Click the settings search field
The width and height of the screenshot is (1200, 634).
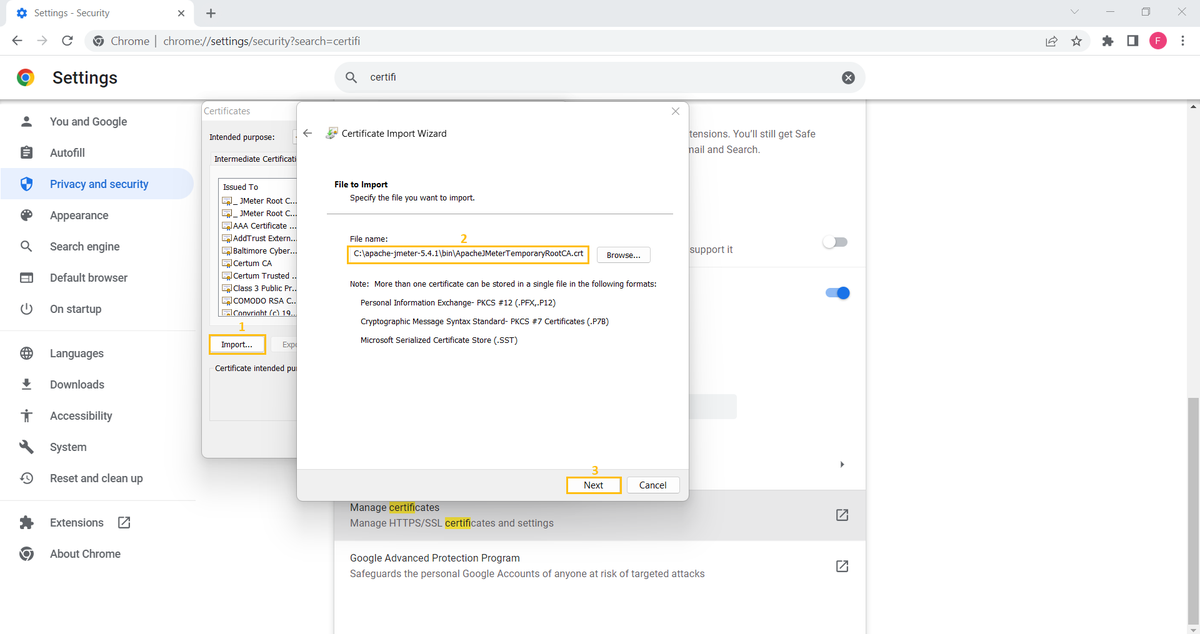[x=600, y=77]
